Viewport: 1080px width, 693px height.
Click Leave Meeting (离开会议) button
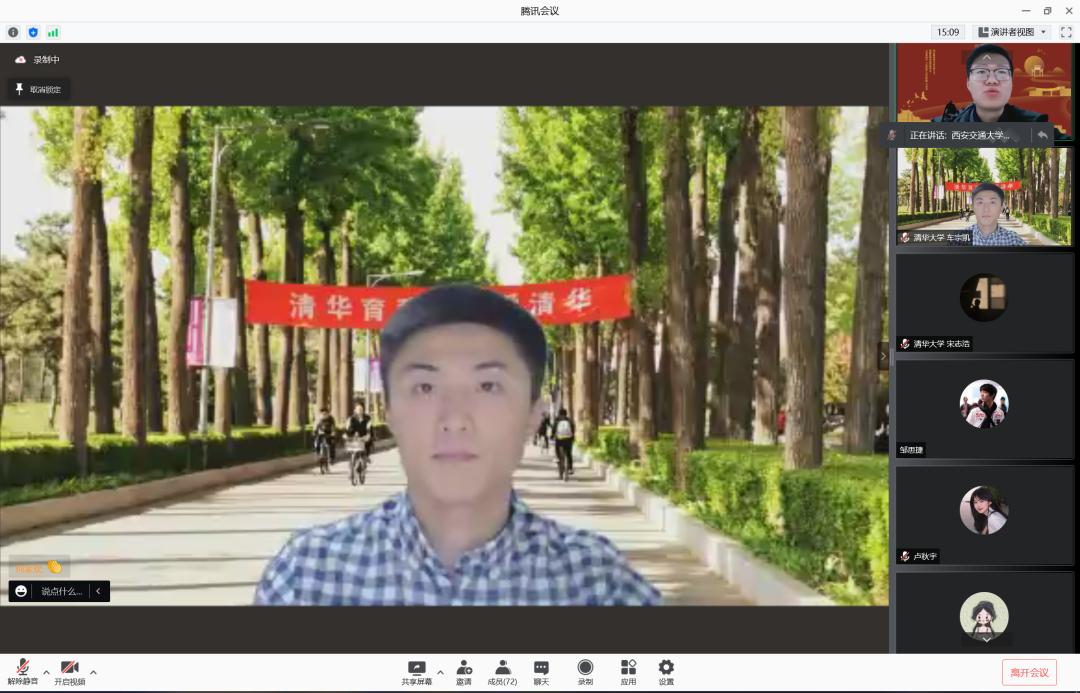pos(1029,672)
